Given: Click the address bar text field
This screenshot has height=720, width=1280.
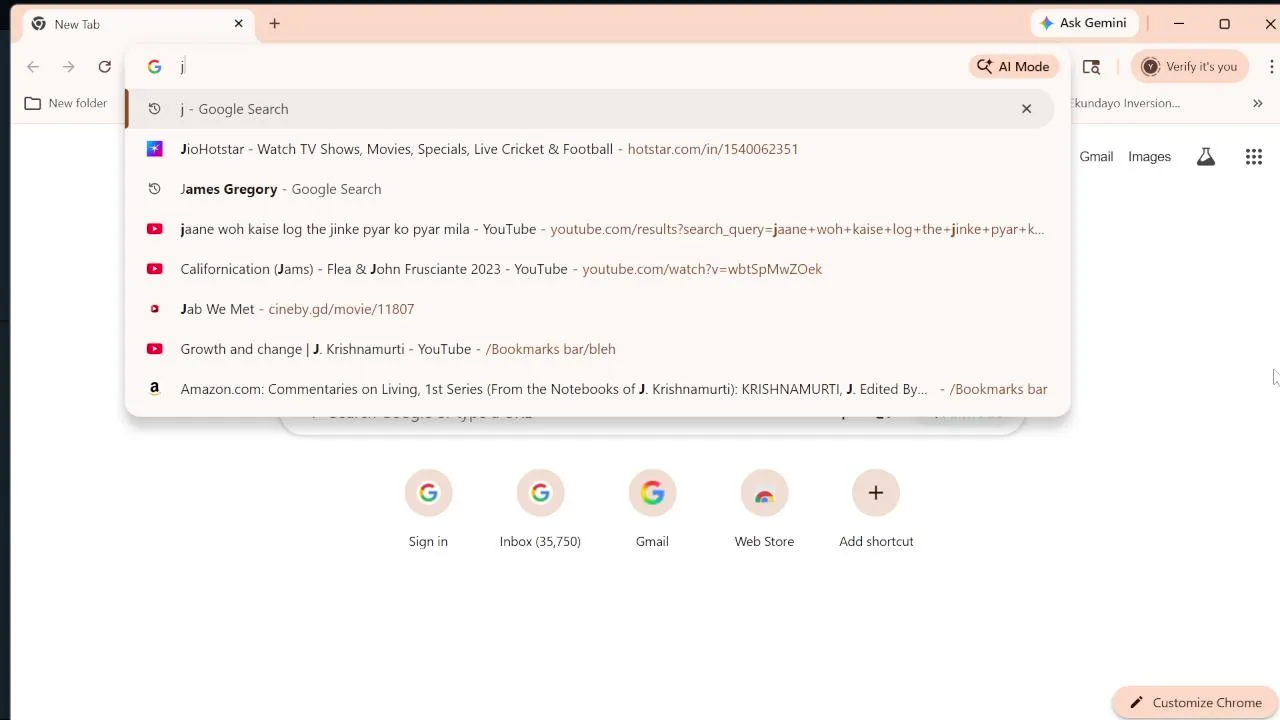Looking at the screenshot, I should [x=570, y=67].
